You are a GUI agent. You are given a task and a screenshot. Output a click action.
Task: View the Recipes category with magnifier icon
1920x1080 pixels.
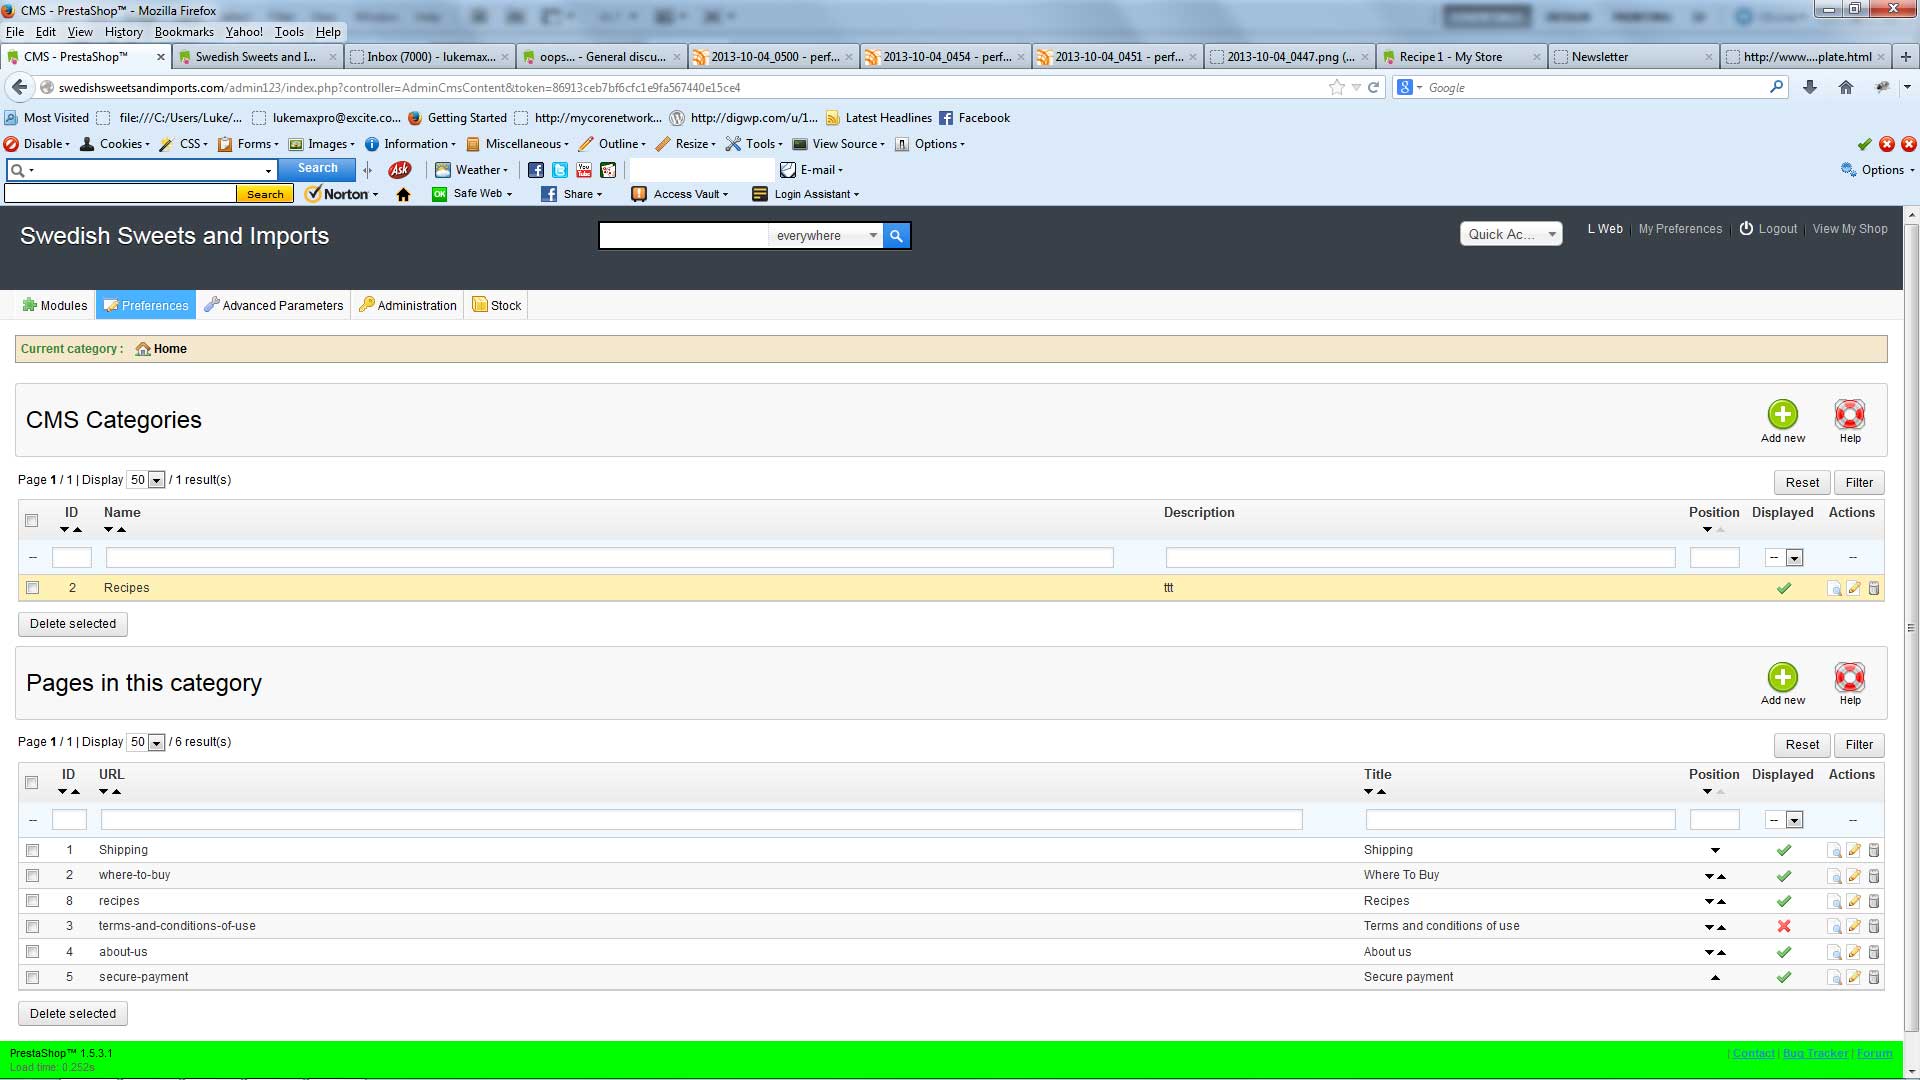tap(1834, 588)
